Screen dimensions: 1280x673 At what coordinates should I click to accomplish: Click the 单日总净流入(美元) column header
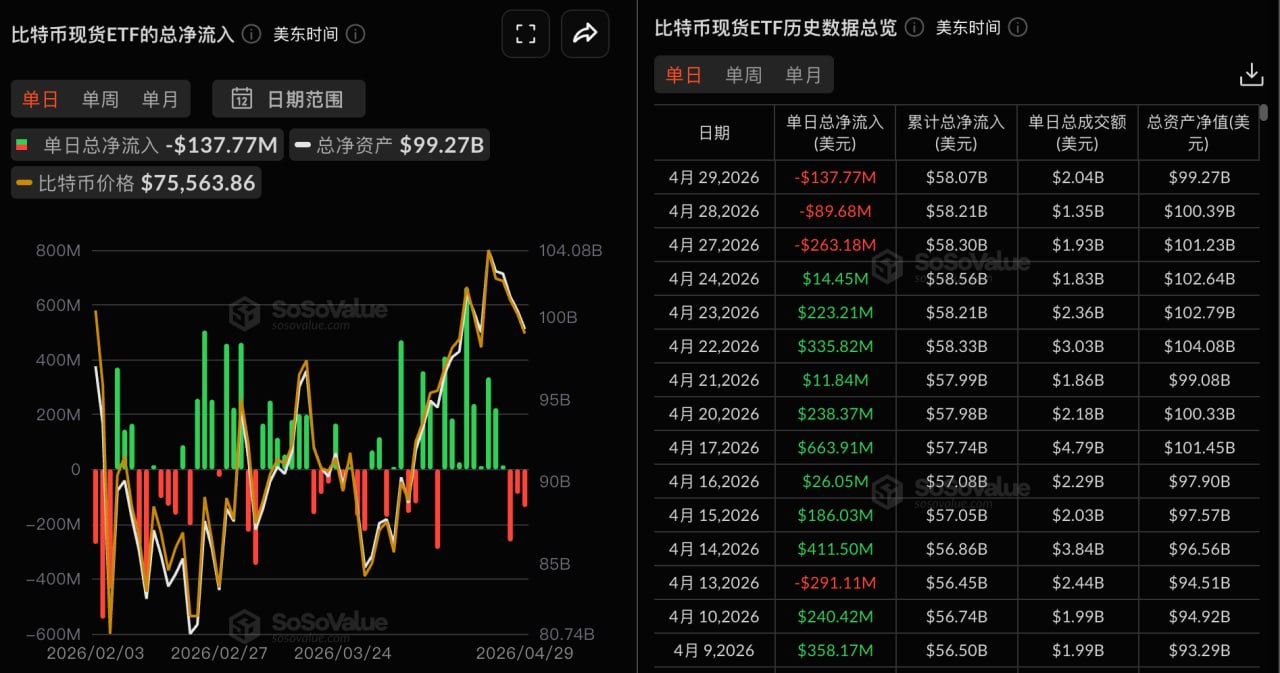835,132
